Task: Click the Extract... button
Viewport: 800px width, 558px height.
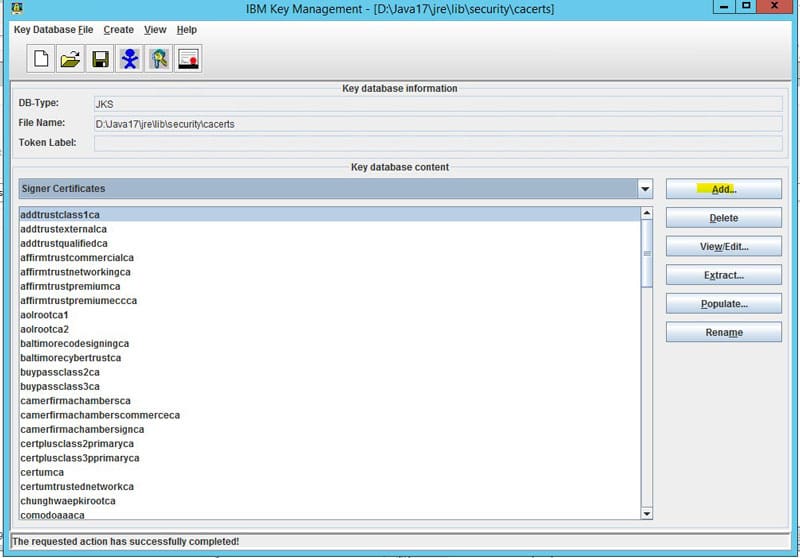Action: click(x=723, y=275)
